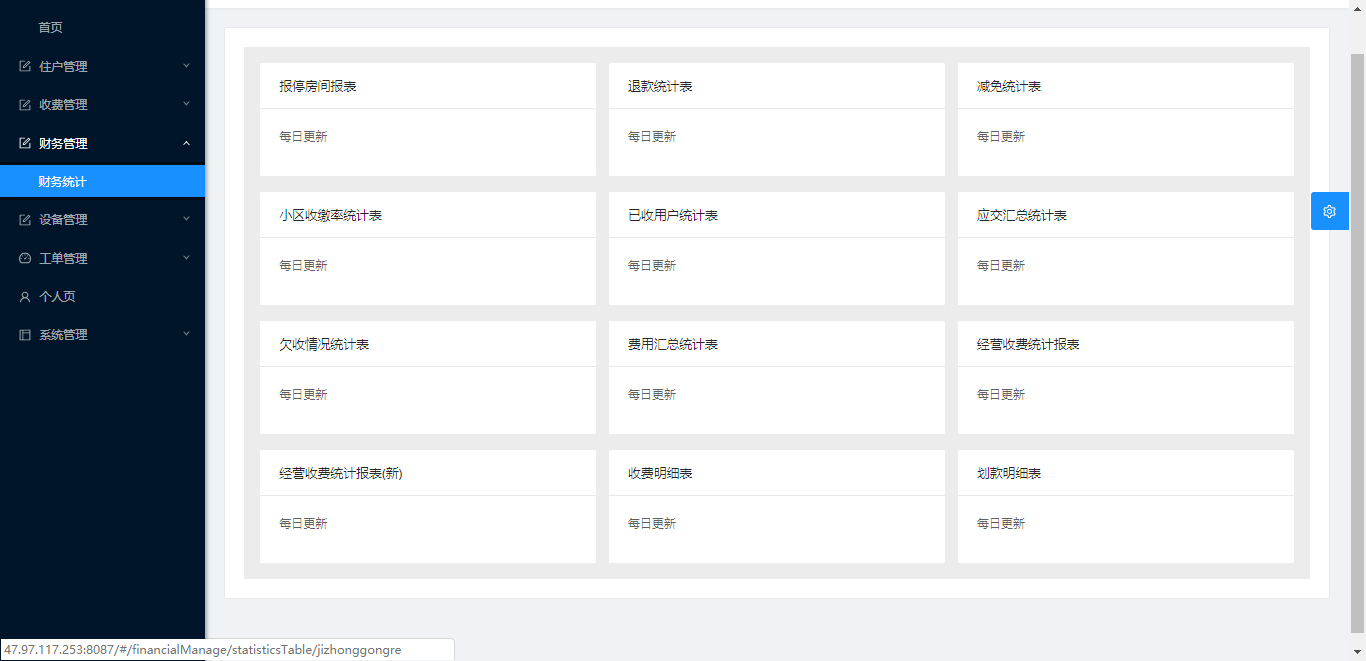Open the 经营收费统计报表(新) card

point(427,506)
